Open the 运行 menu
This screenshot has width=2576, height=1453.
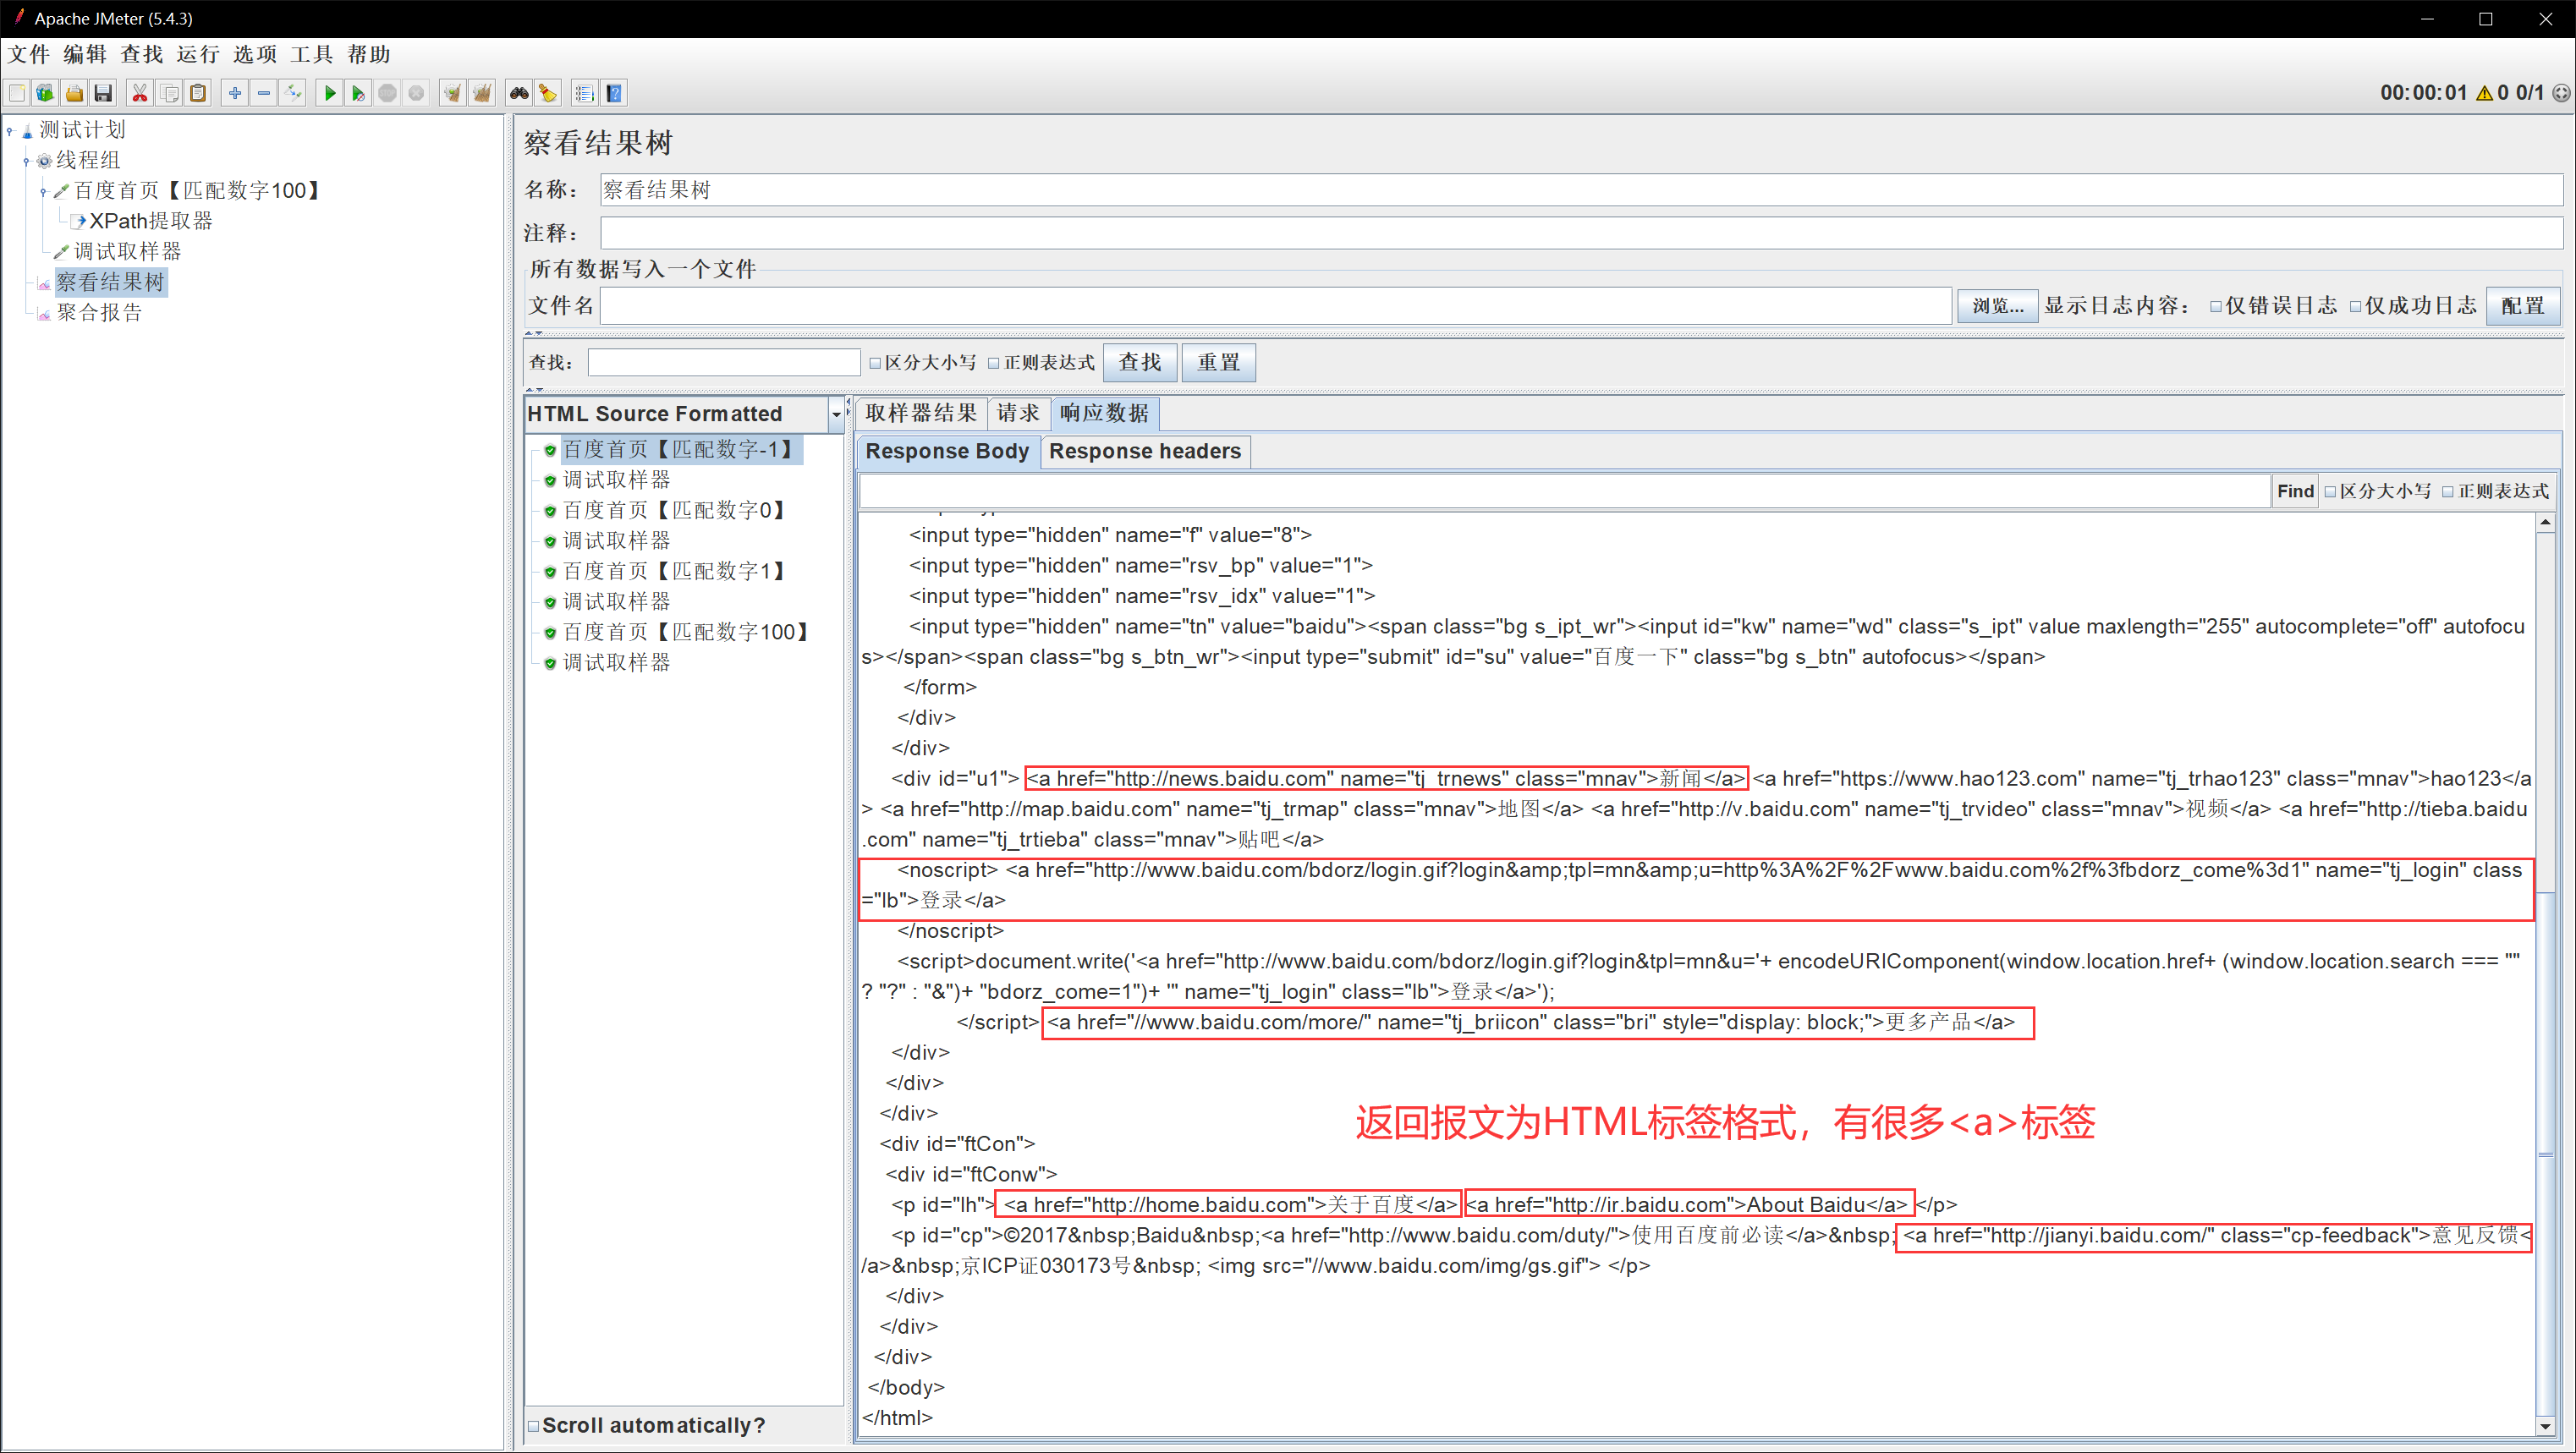click(x=197, y=54)
